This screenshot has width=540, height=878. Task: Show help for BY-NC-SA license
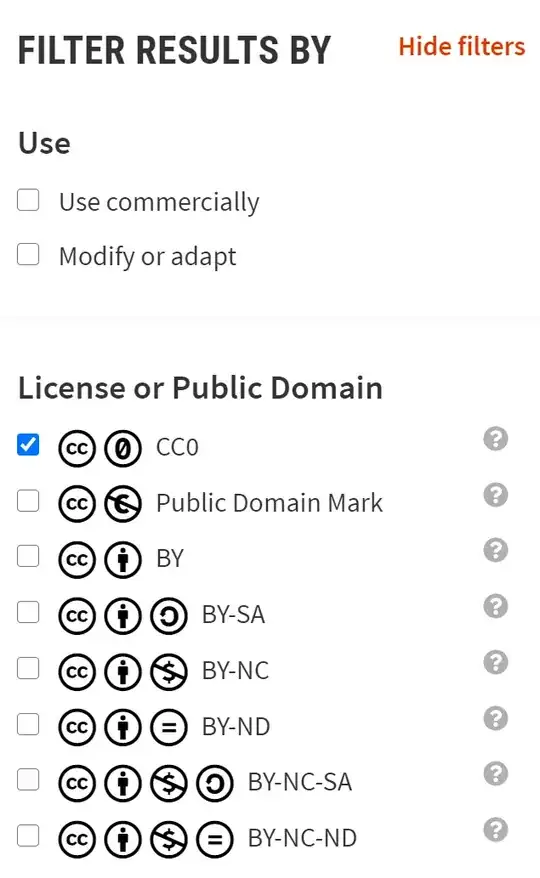(x=495, y=774)
